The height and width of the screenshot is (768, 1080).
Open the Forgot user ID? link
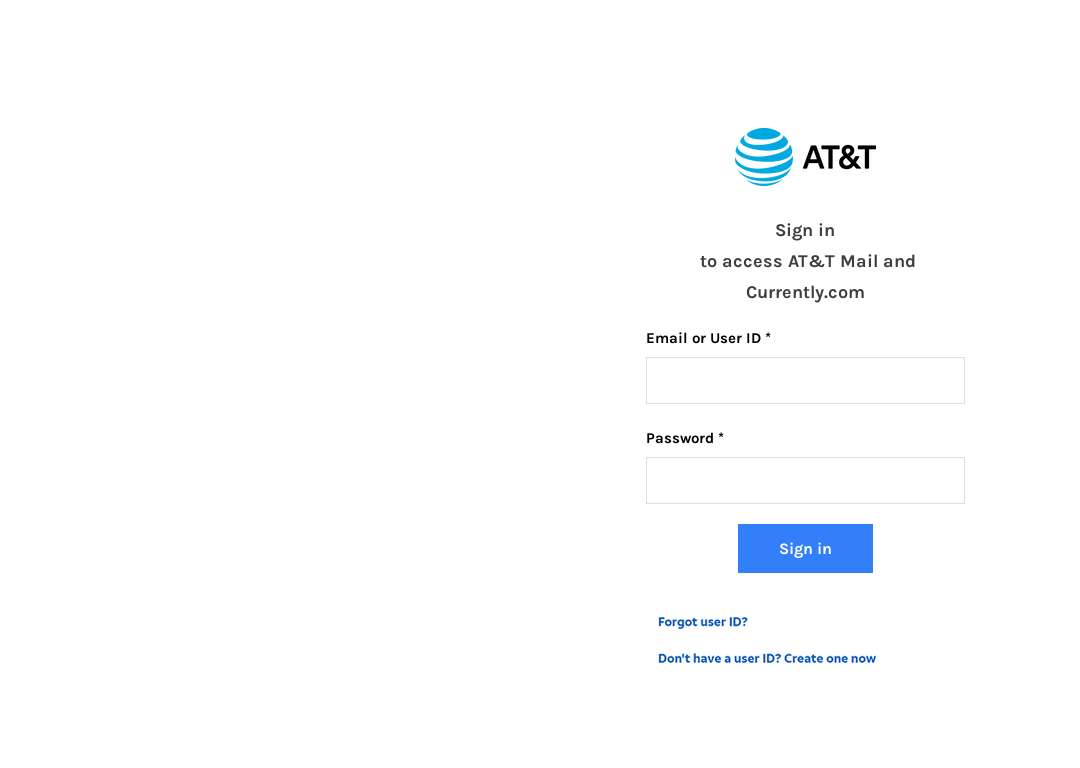pyautogui.click(x=703, y=621)
